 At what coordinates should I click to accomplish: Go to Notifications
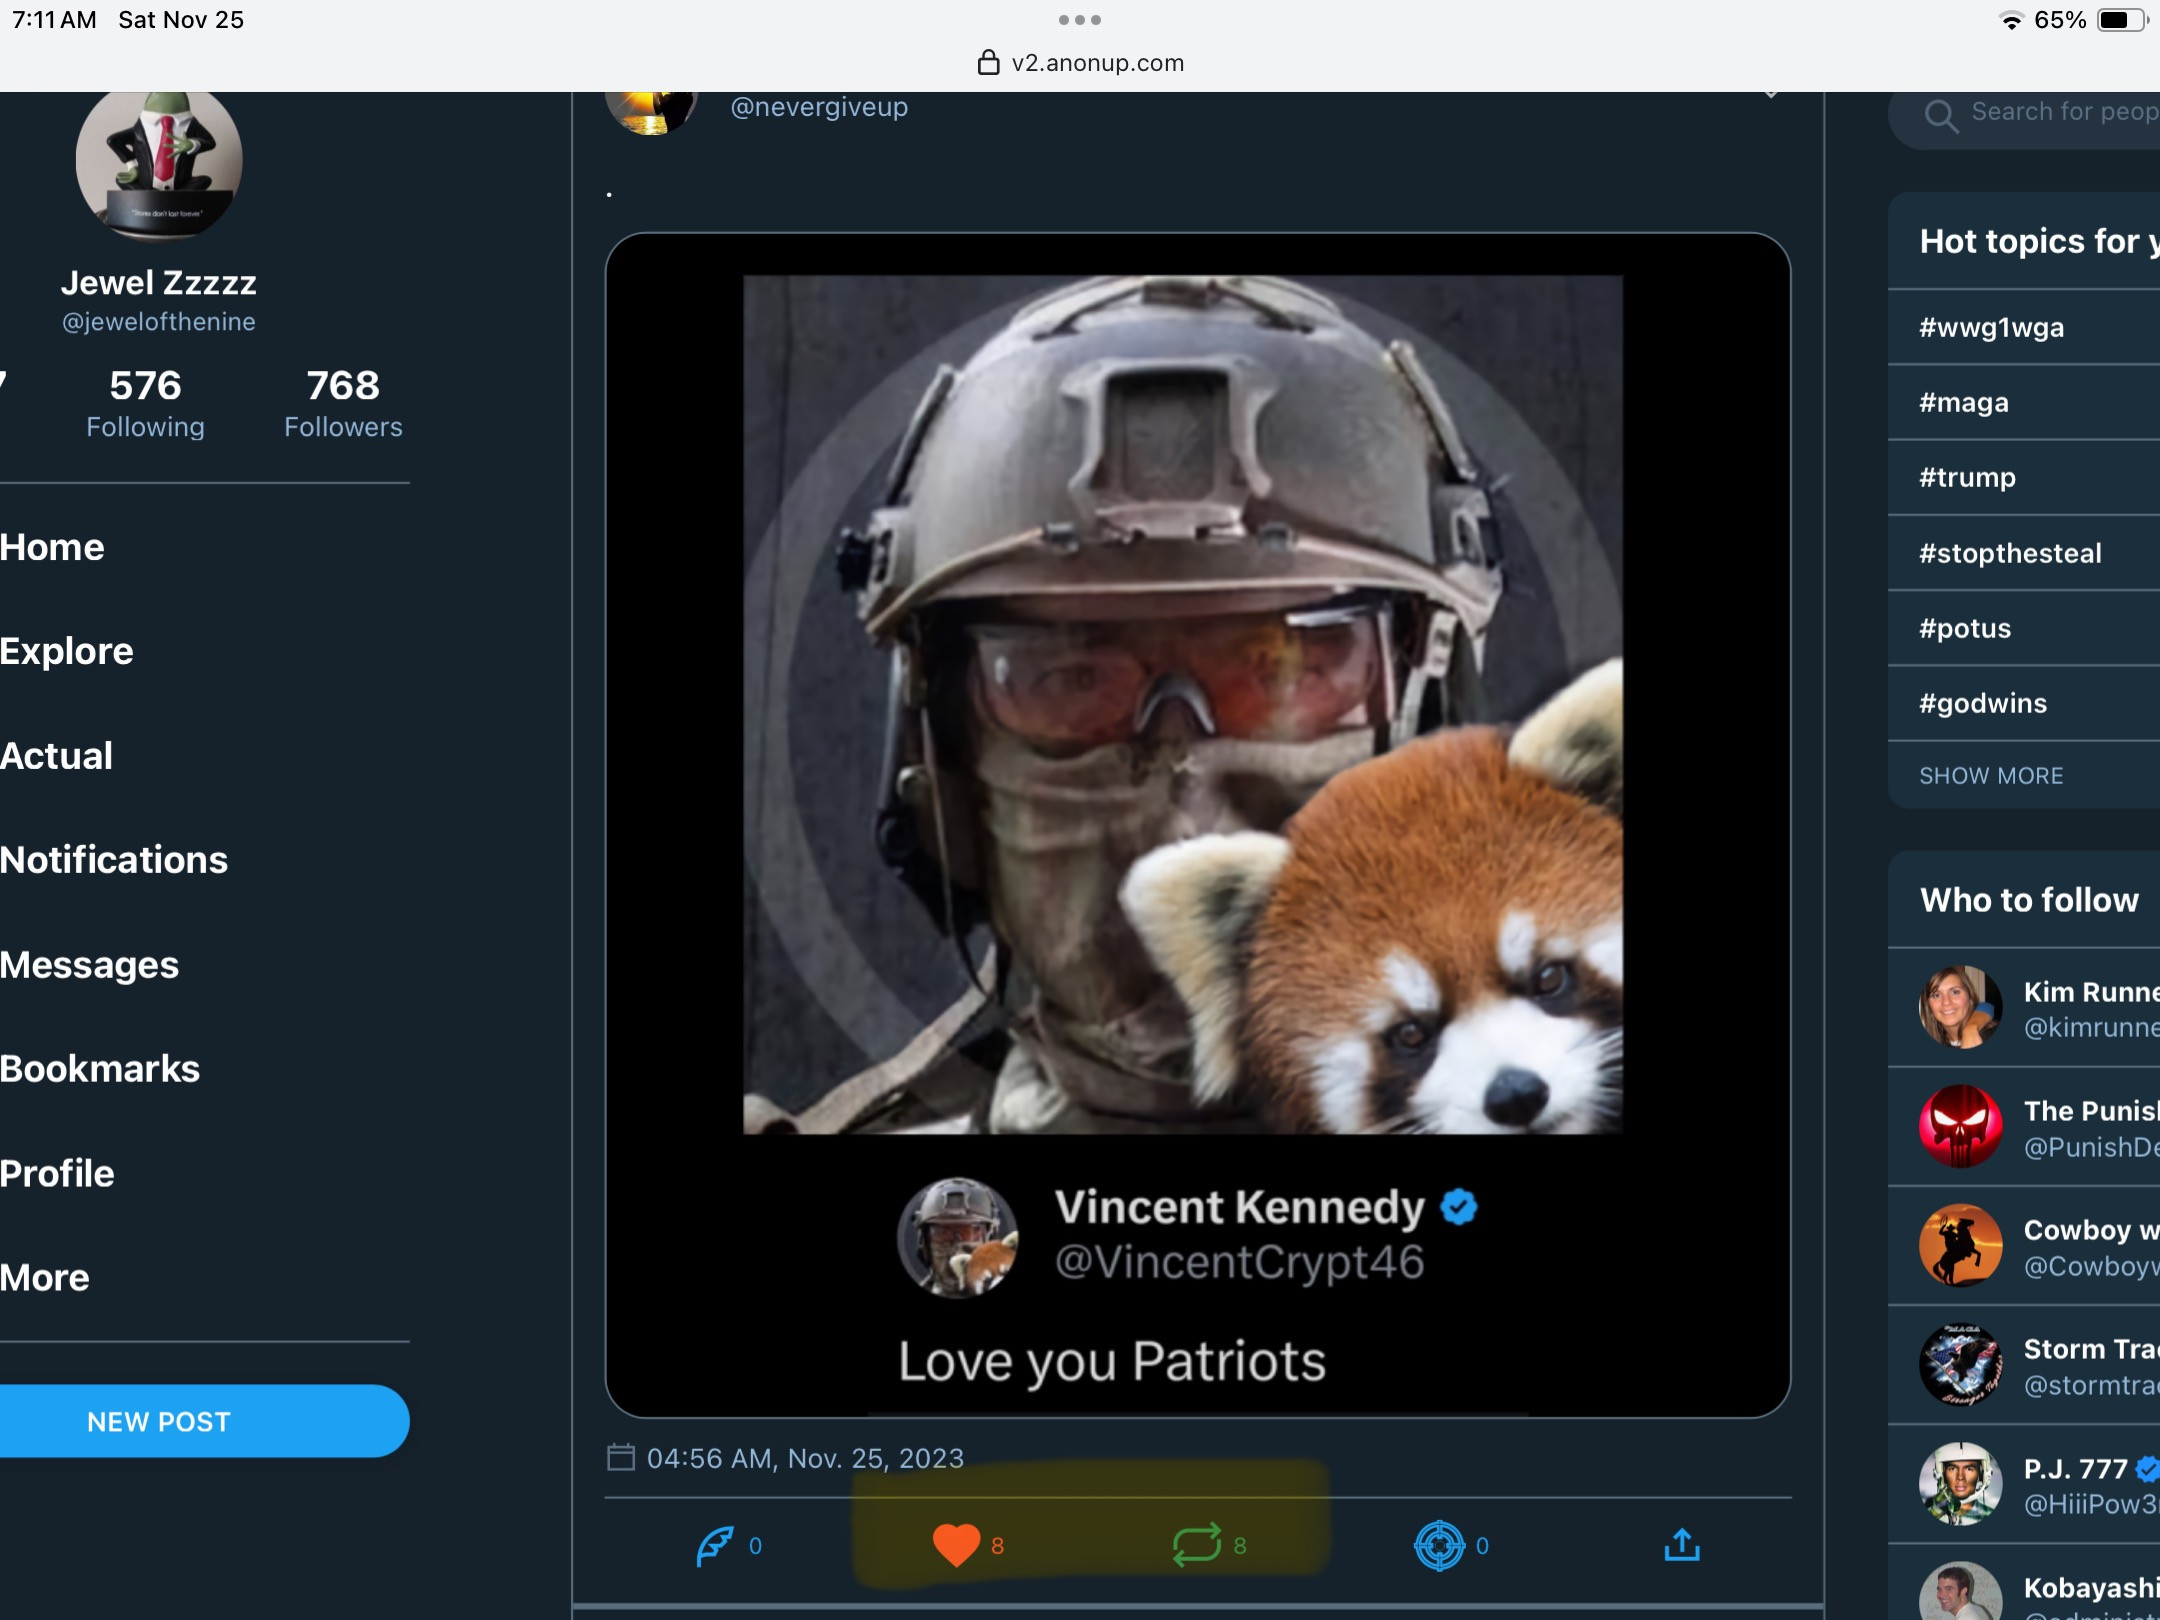(114, 860)
